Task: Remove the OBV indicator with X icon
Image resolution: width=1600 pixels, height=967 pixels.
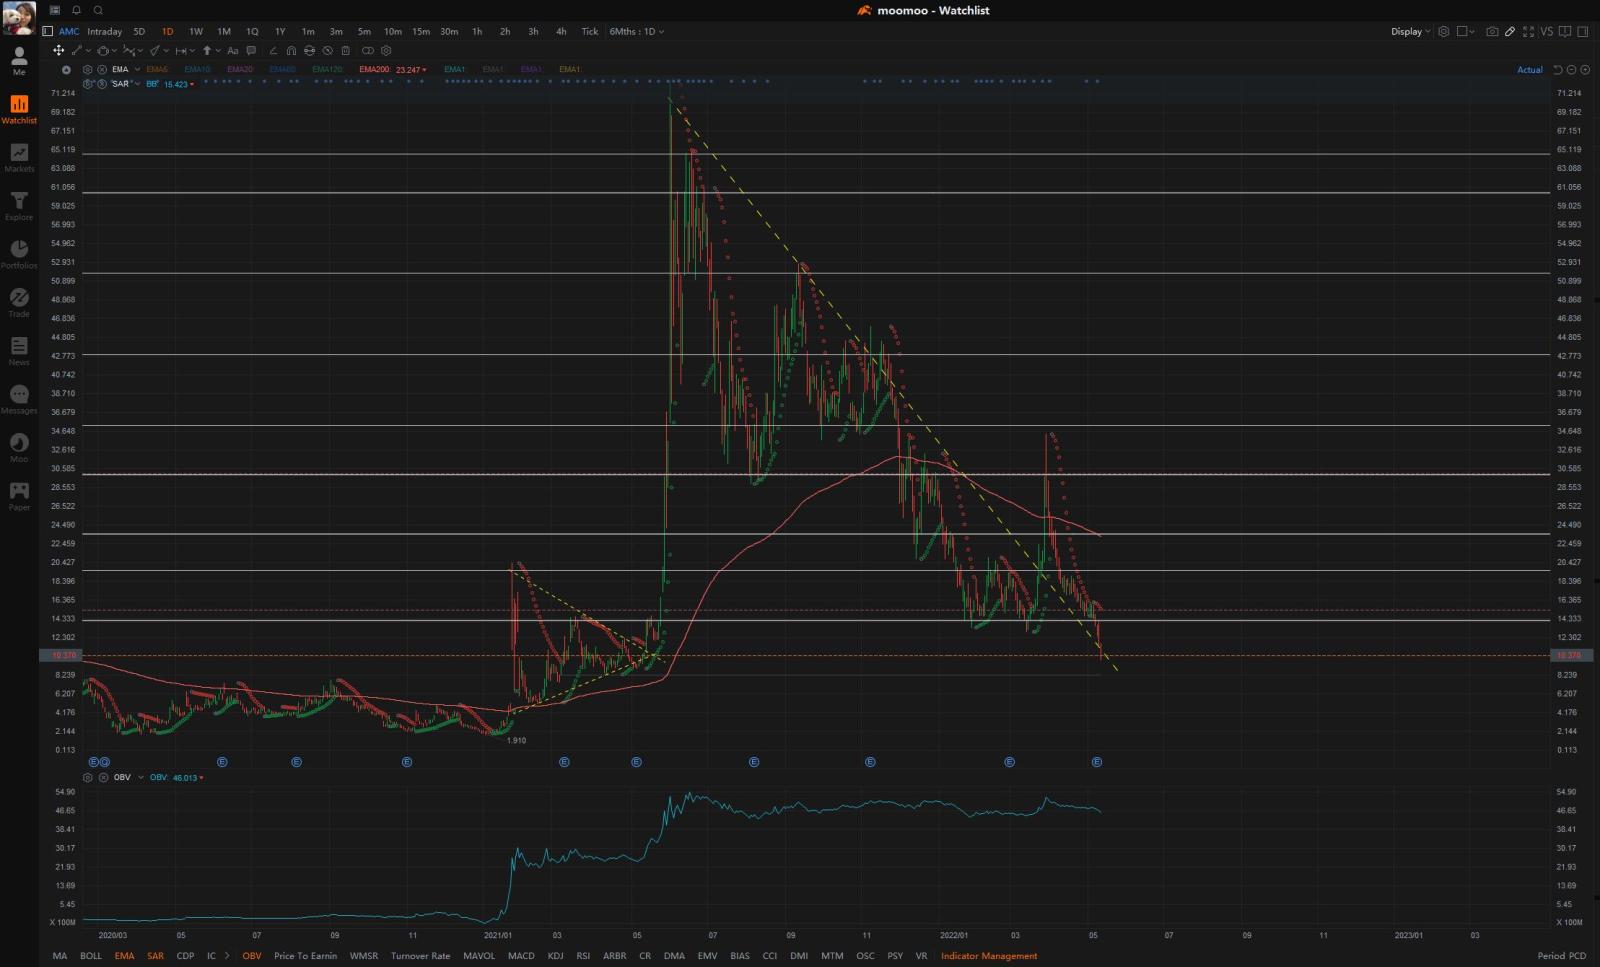Action: 102,777
